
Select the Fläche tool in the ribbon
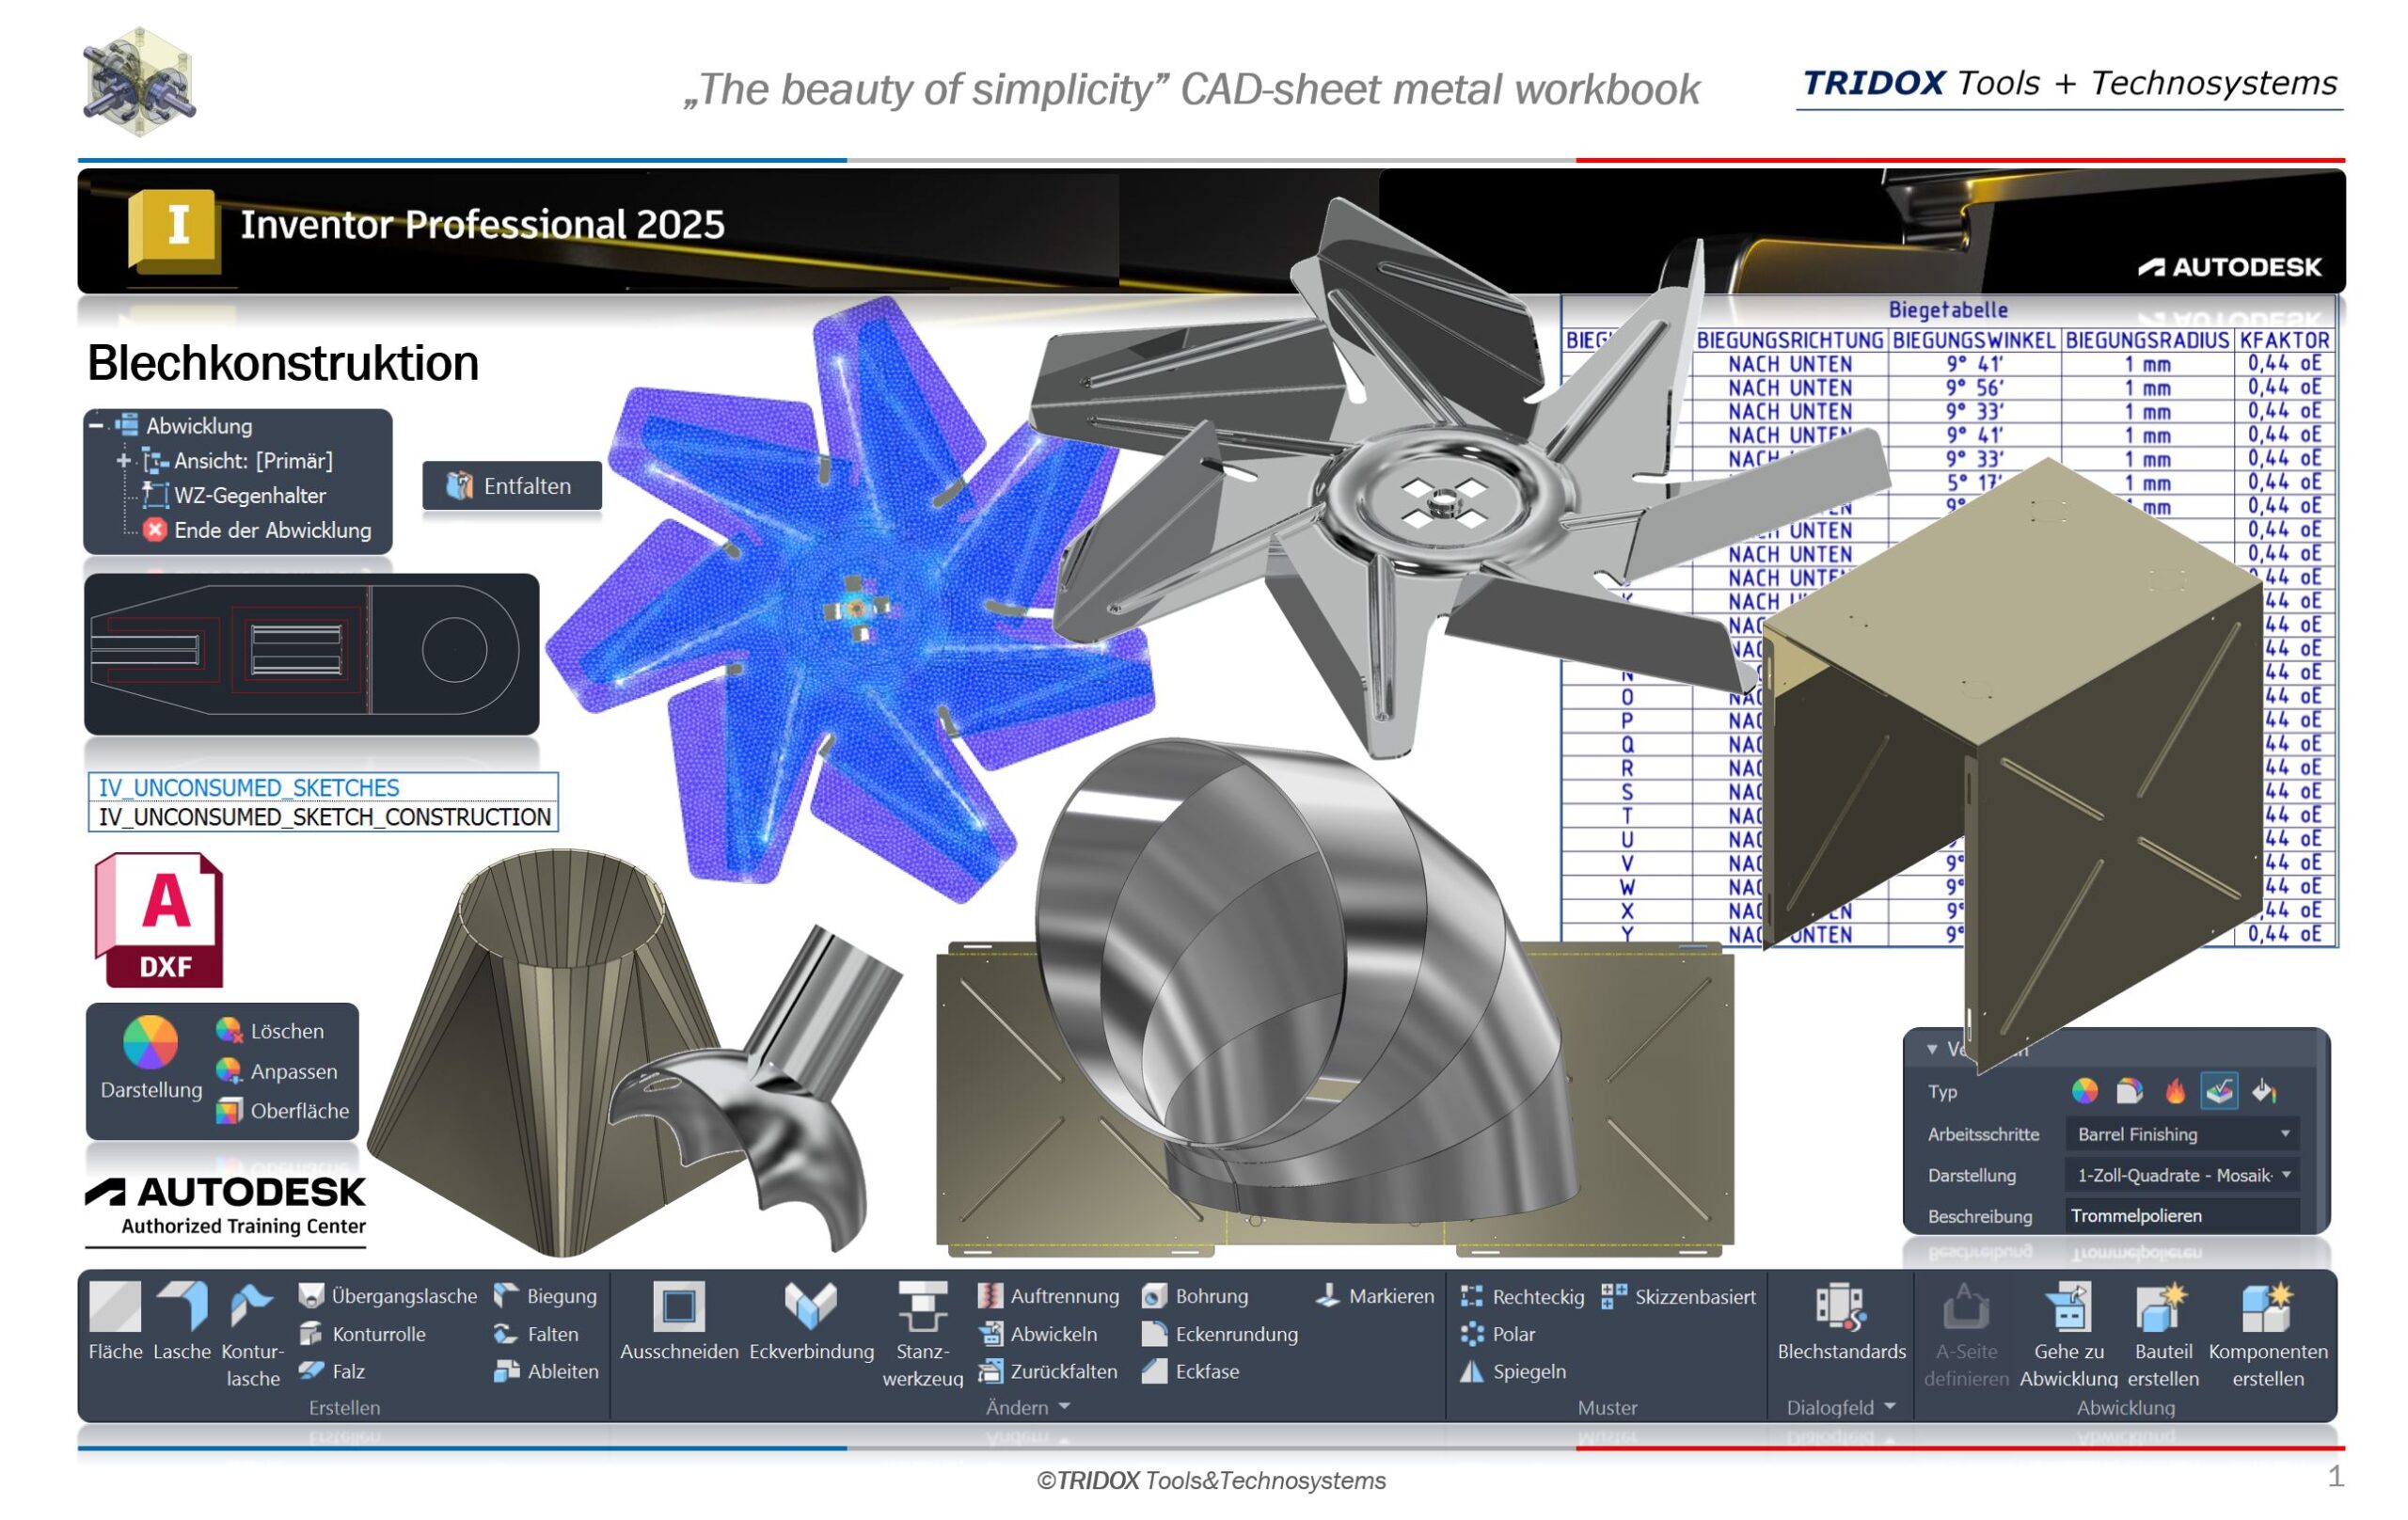[115, 1320]
